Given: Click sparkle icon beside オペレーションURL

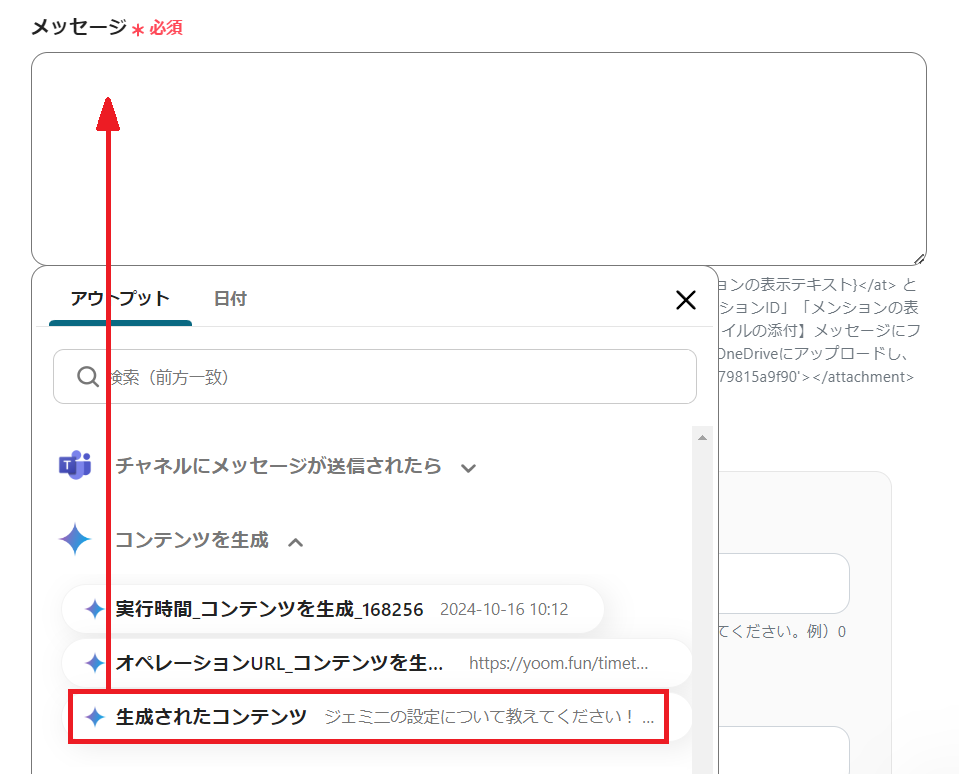Looking at the screenshot, I should point(94,663).
